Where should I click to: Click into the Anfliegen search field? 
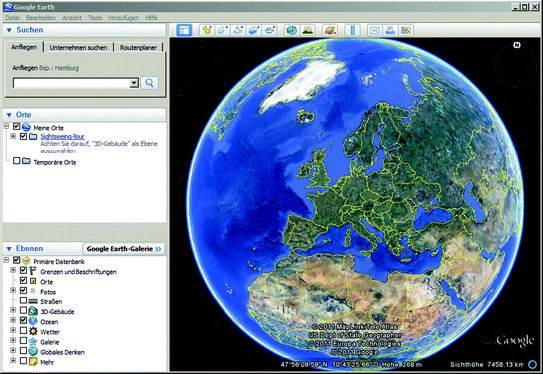(71, 83)
